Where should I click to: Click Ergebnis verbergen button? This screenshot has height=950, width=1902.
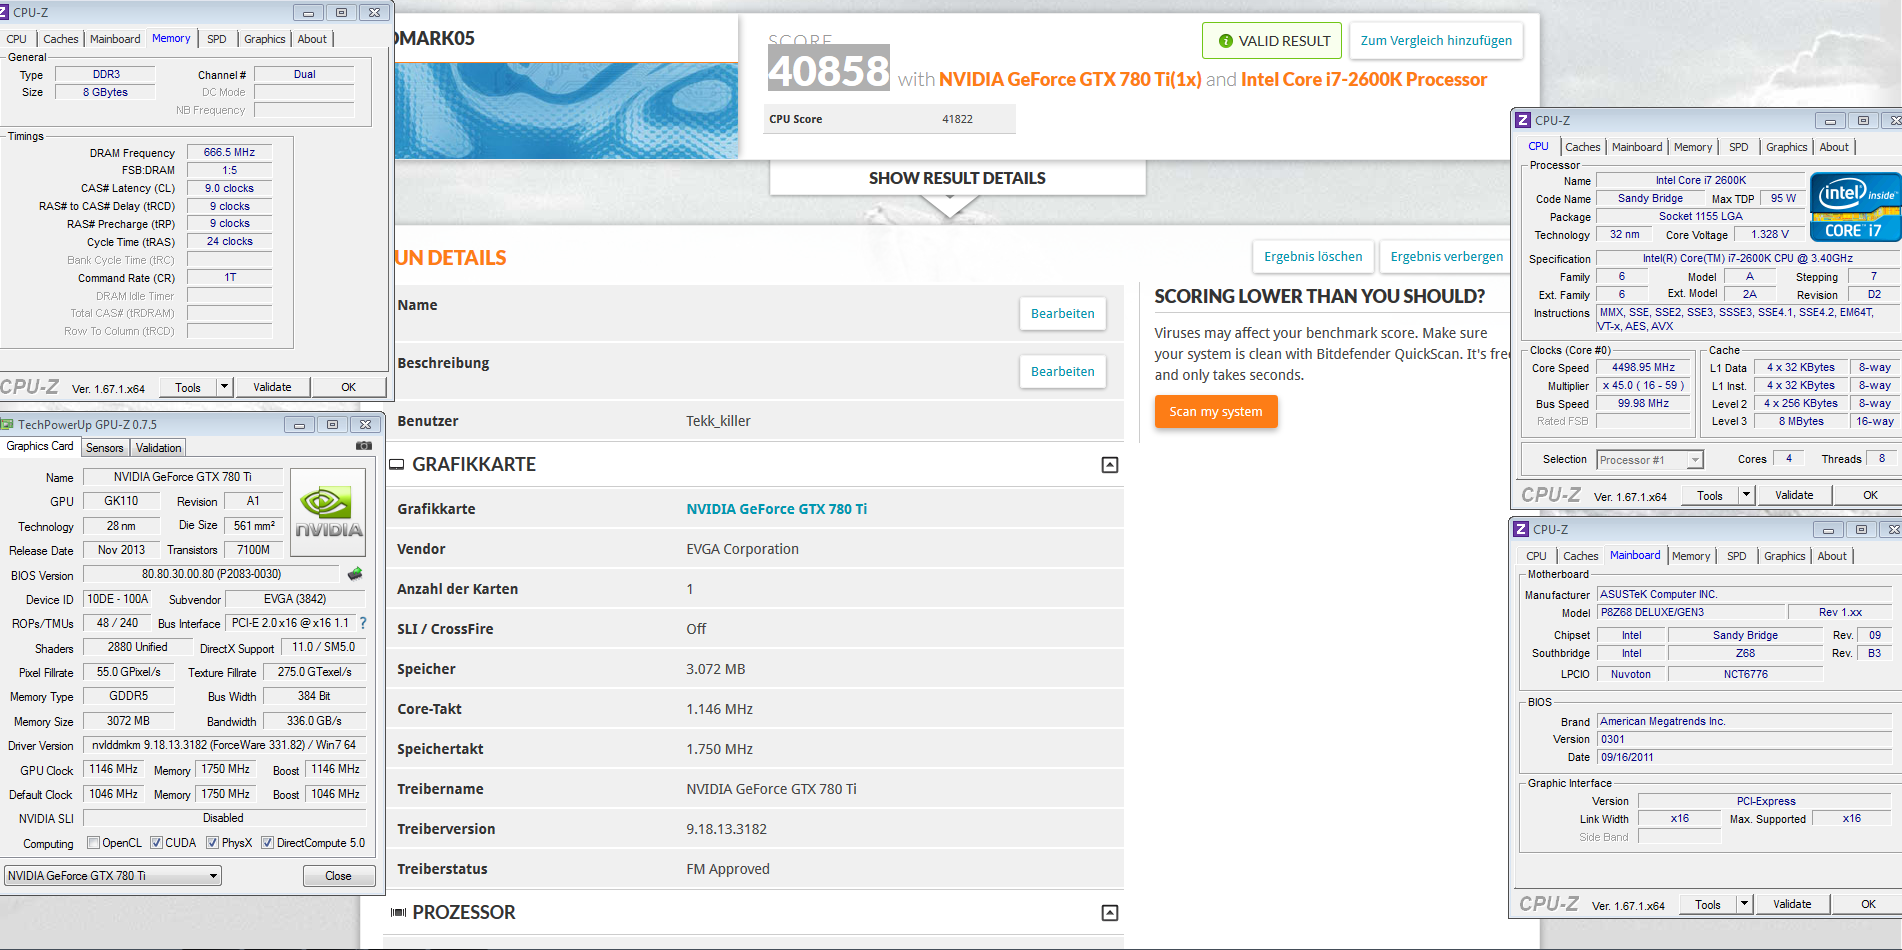pyautogui.click(x=1446, y=257)
